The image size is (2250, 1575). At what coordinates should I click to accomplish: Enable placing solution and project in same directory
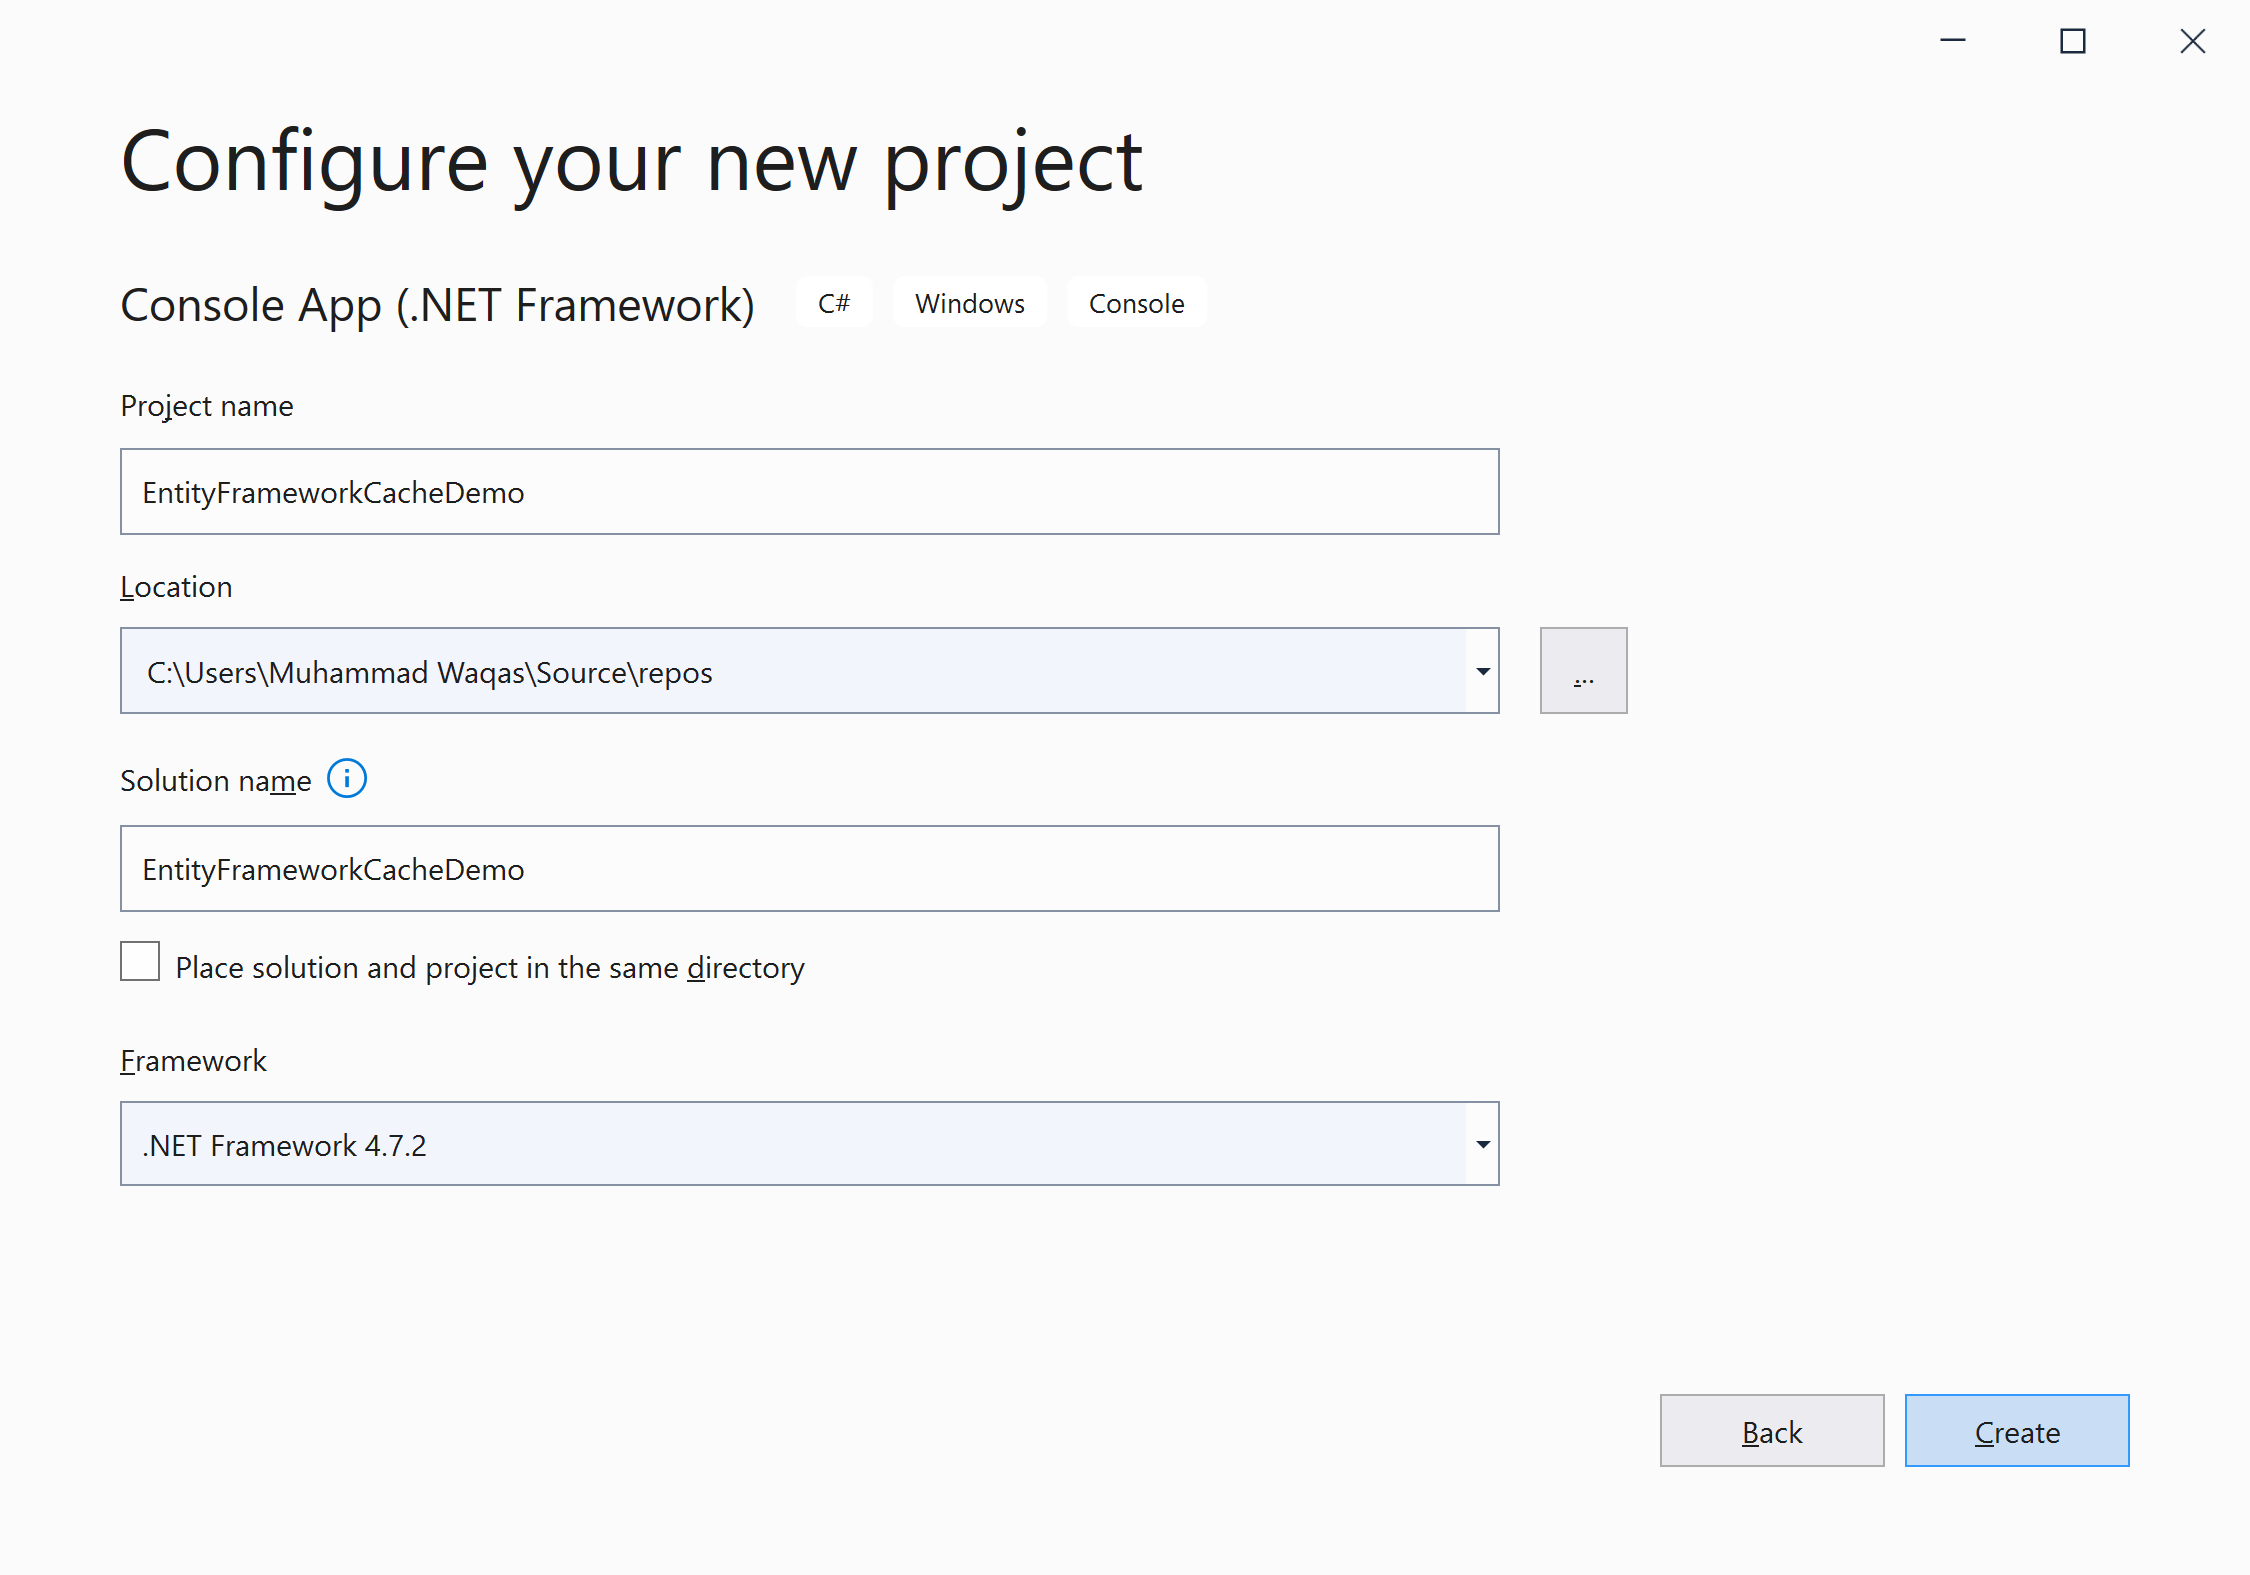pos(140,962)
